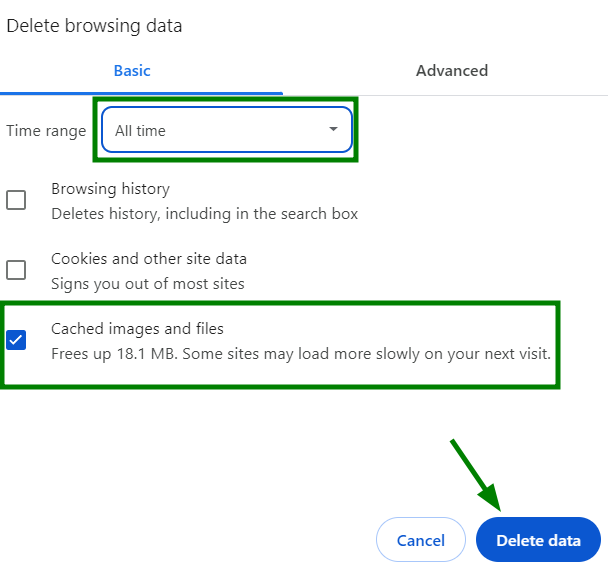Uncheck Cached images and files
This screenshot has width=608, height=573.
click(x=16, y=340)
